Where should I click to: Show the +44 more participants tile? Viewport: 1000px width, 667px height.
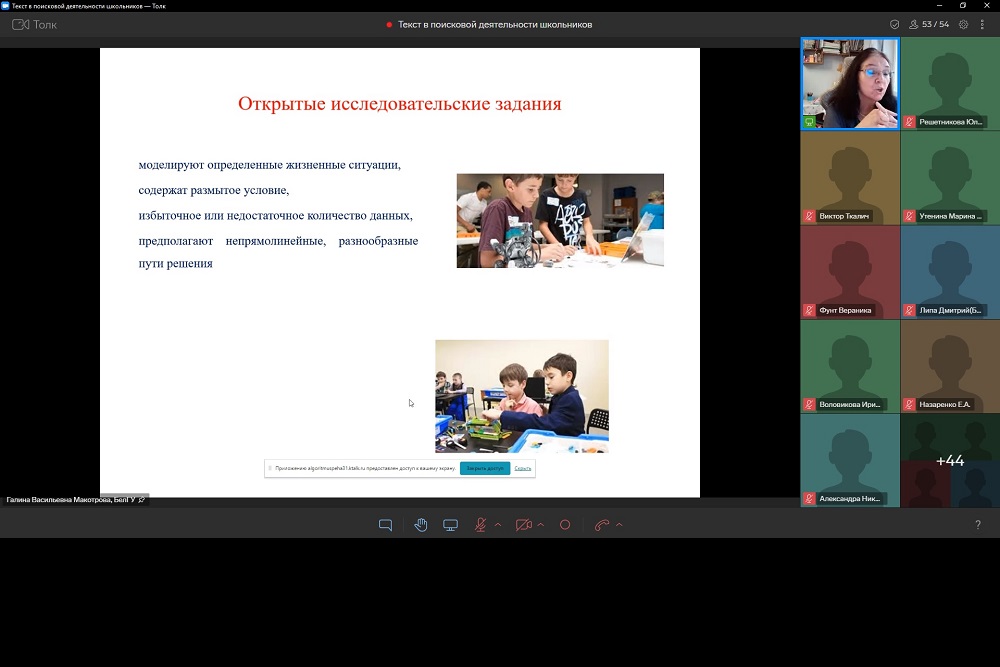click(x=949, y=460)
